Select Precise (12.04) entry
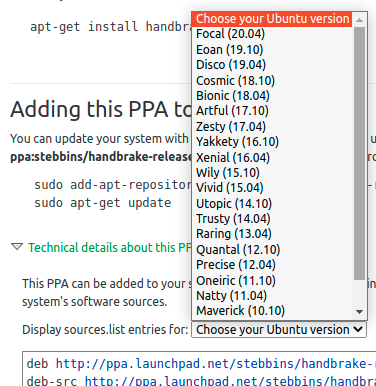The height and width of the screenshot is (386, 376). click(x=272, y=265)
